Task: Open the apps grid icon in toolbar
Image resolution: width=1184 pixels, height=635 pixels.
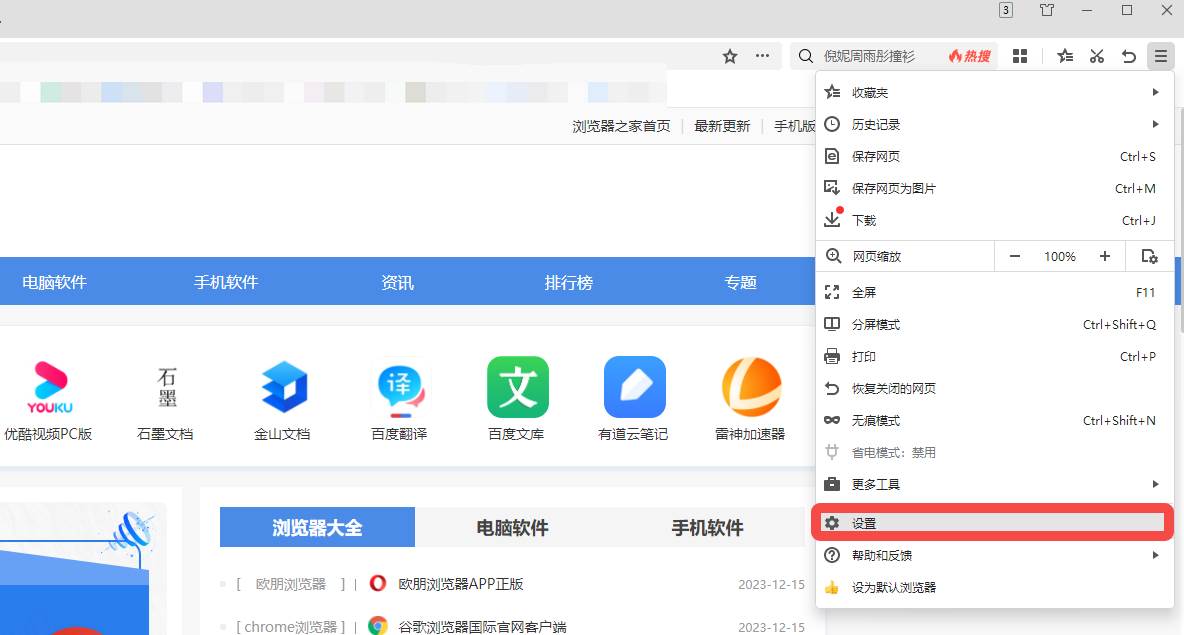Action: tap(1019, 56)
